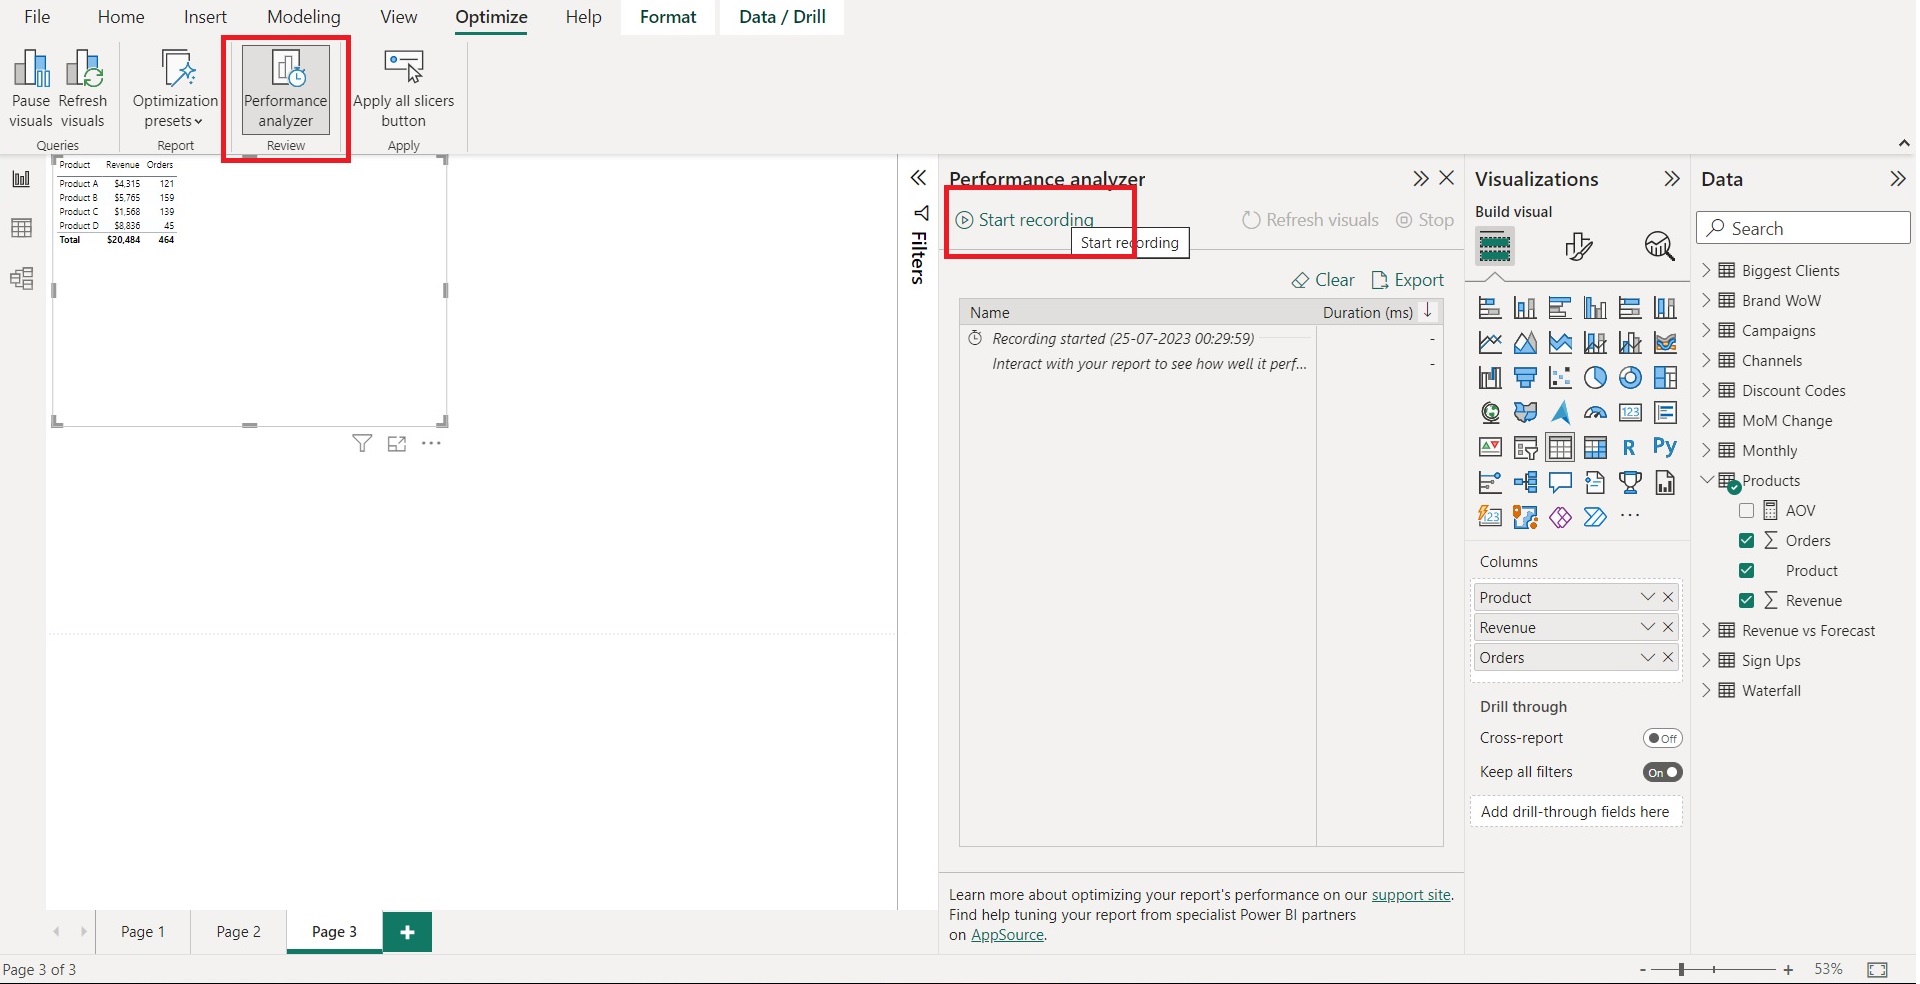Expand the Campaigns table
Screen dimensions: 1920x984
coord(1708,330)
